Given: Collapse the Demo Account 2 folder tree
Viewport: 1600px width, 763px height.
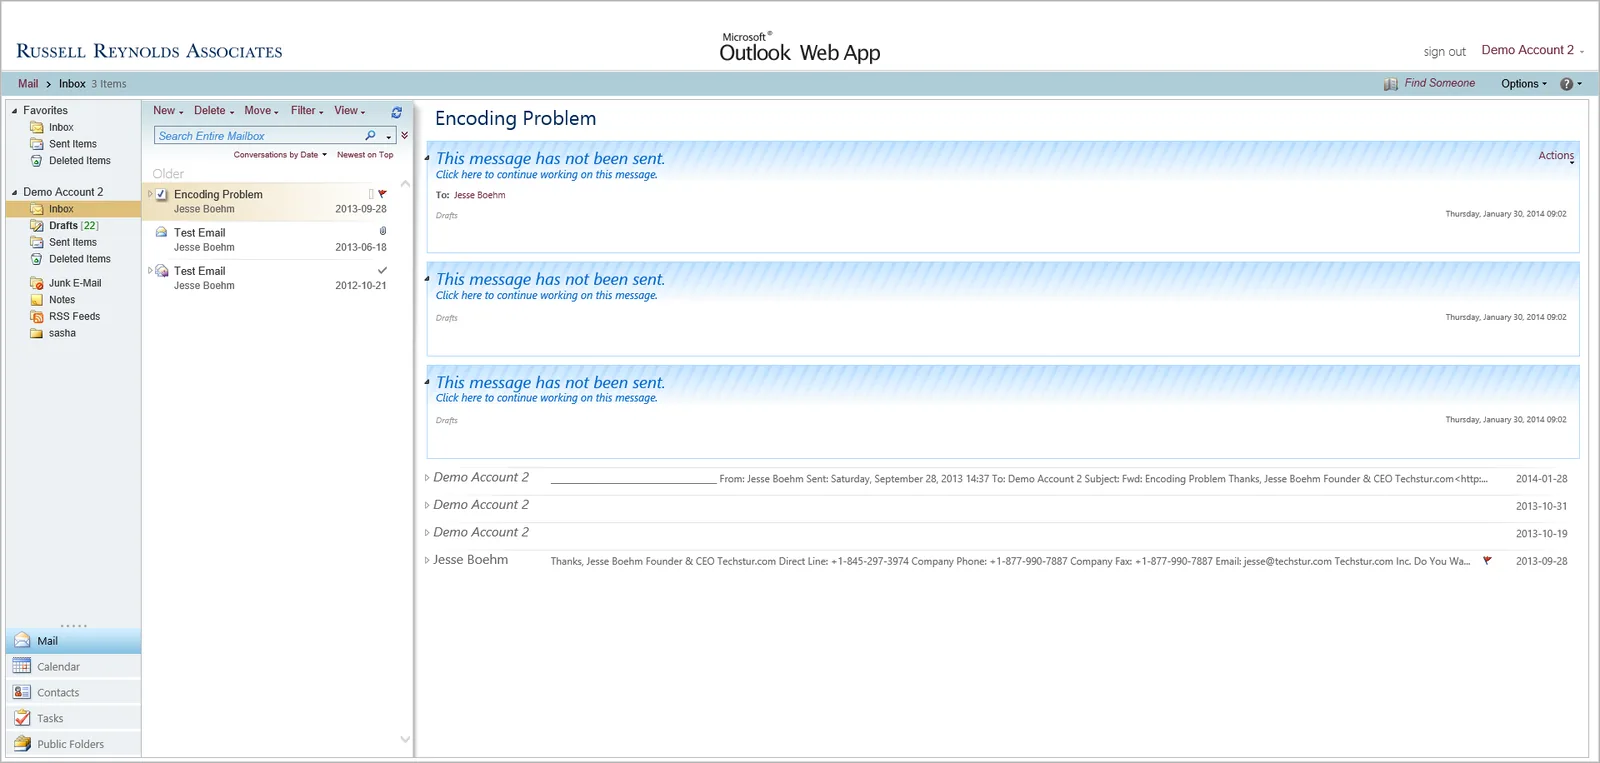Looking at the screenshot, I should (14, 192).
